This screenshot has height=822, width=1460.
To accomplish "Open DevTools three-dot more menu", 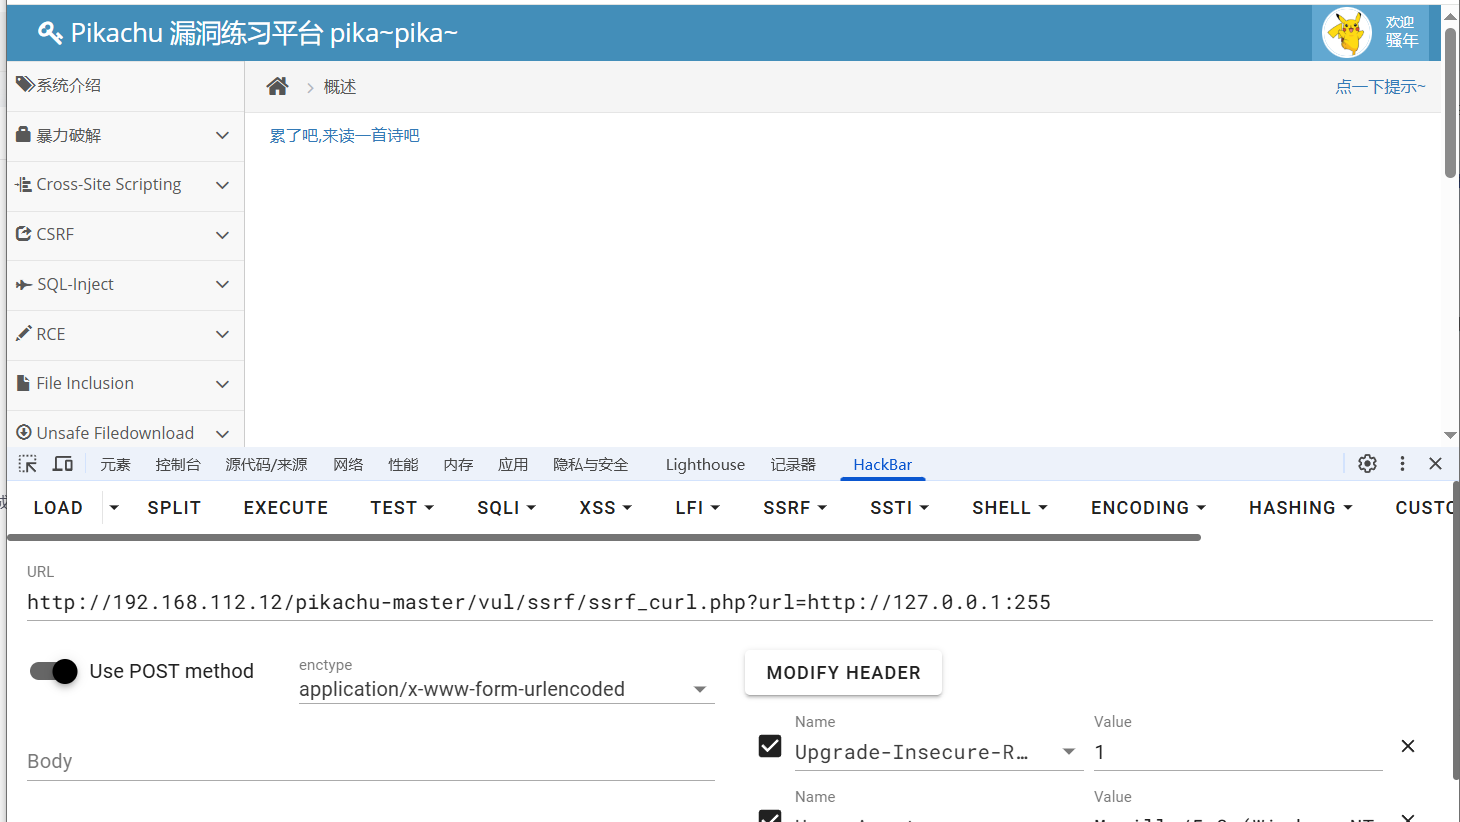I will (x=1402, y=463).
